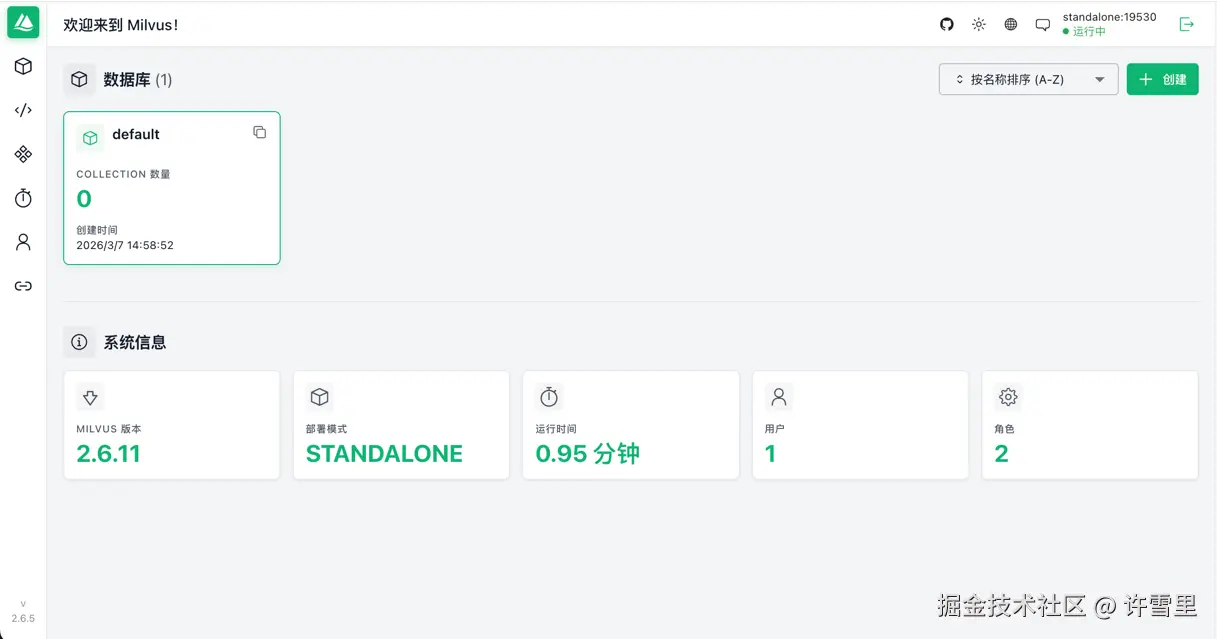Click the standalone:19530 connection address

point(1109,17)
